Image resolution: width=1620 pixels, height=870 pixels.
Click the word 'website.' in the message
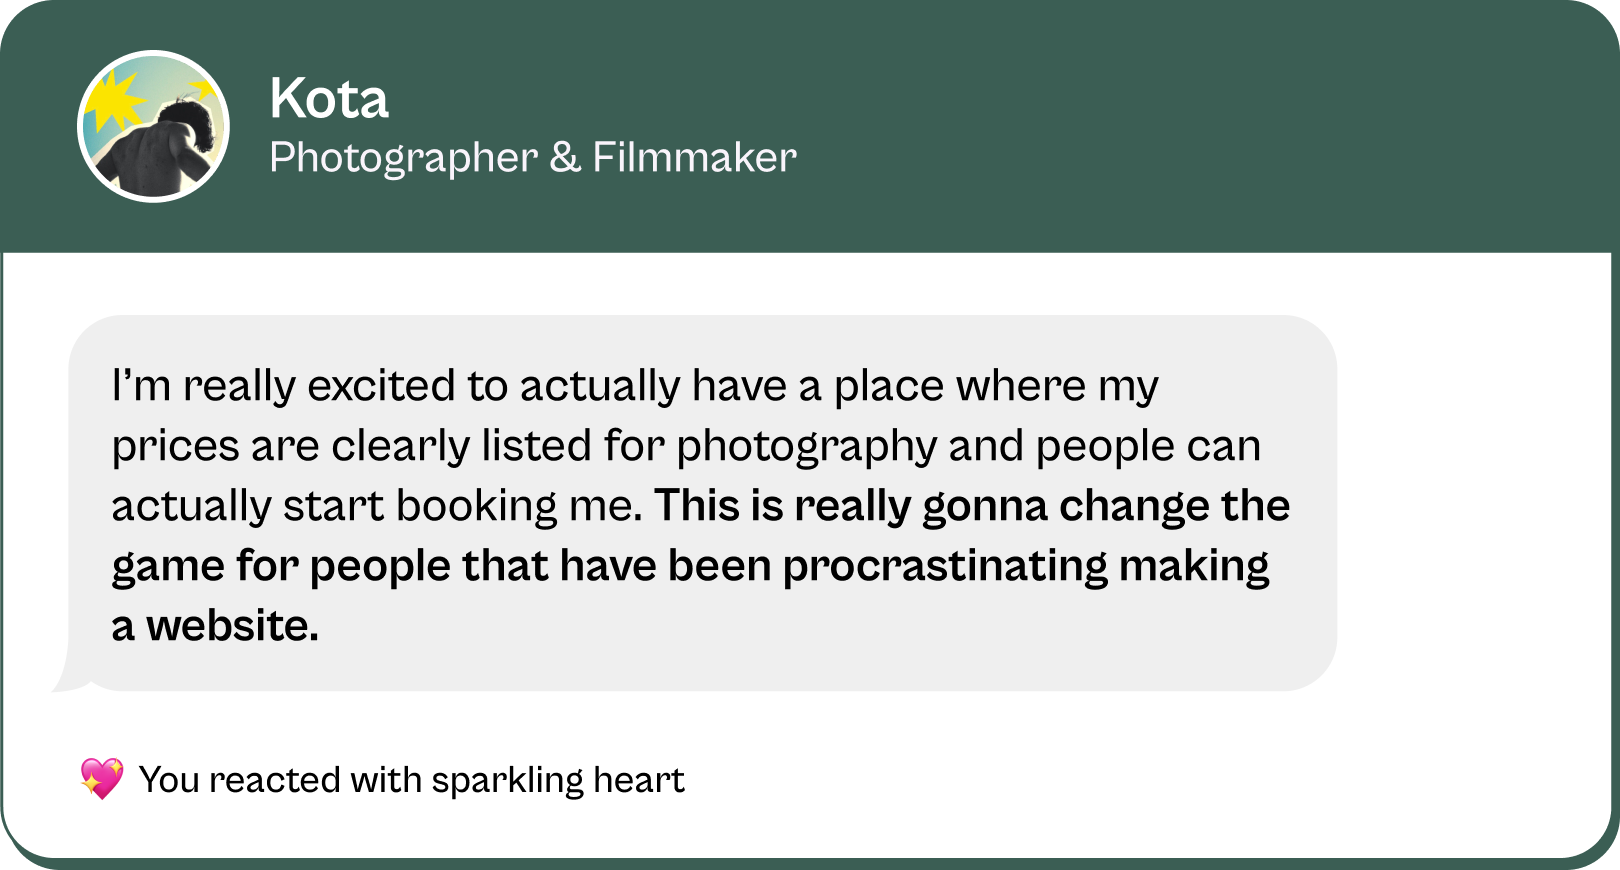click(x=232, y=626)
